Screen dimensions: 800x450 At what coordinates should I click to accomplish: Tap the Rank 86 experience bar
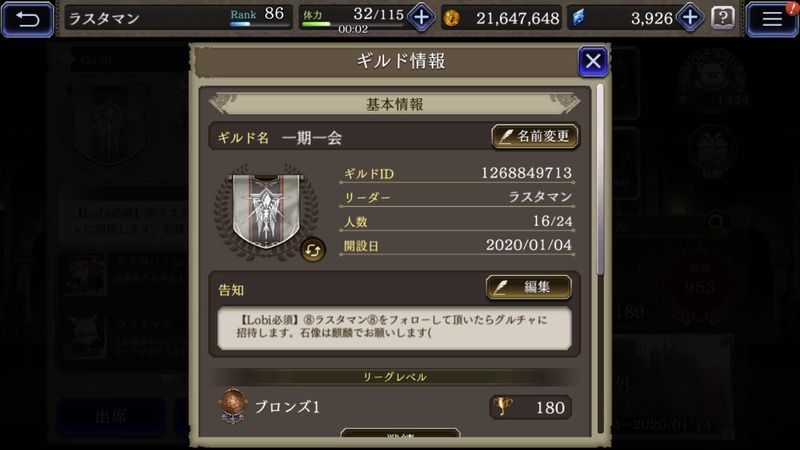pyautogui.click(x=259, y=23)
